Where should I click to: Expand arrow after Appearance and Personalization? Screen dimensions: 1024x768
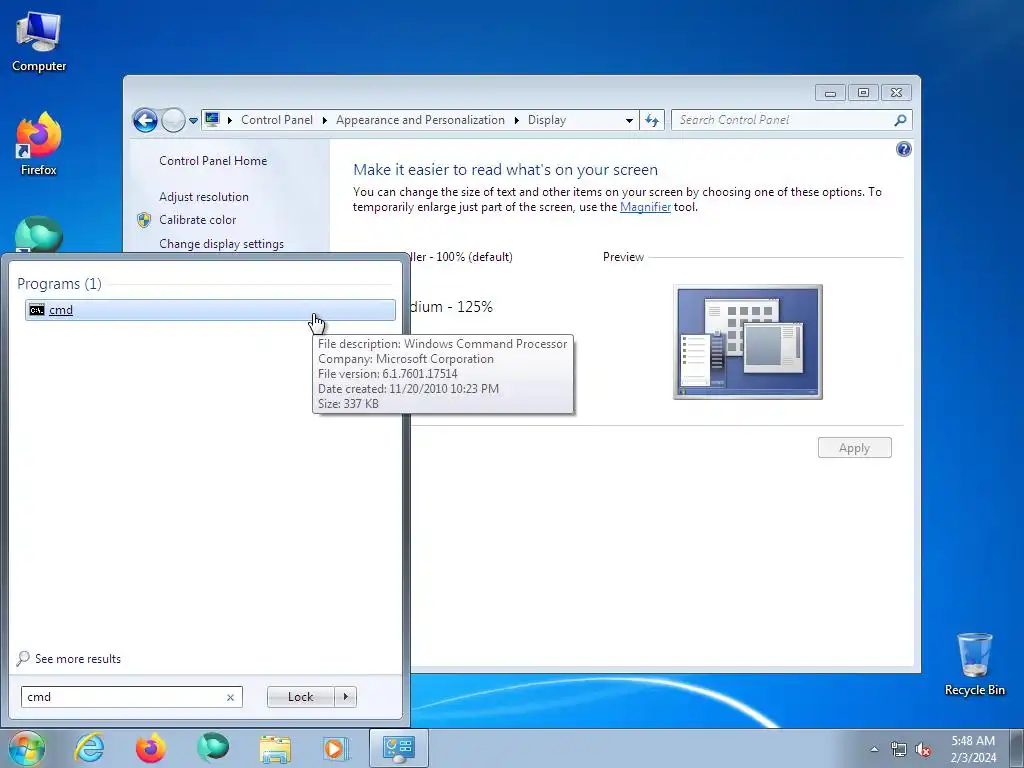[x=517, y=120]
